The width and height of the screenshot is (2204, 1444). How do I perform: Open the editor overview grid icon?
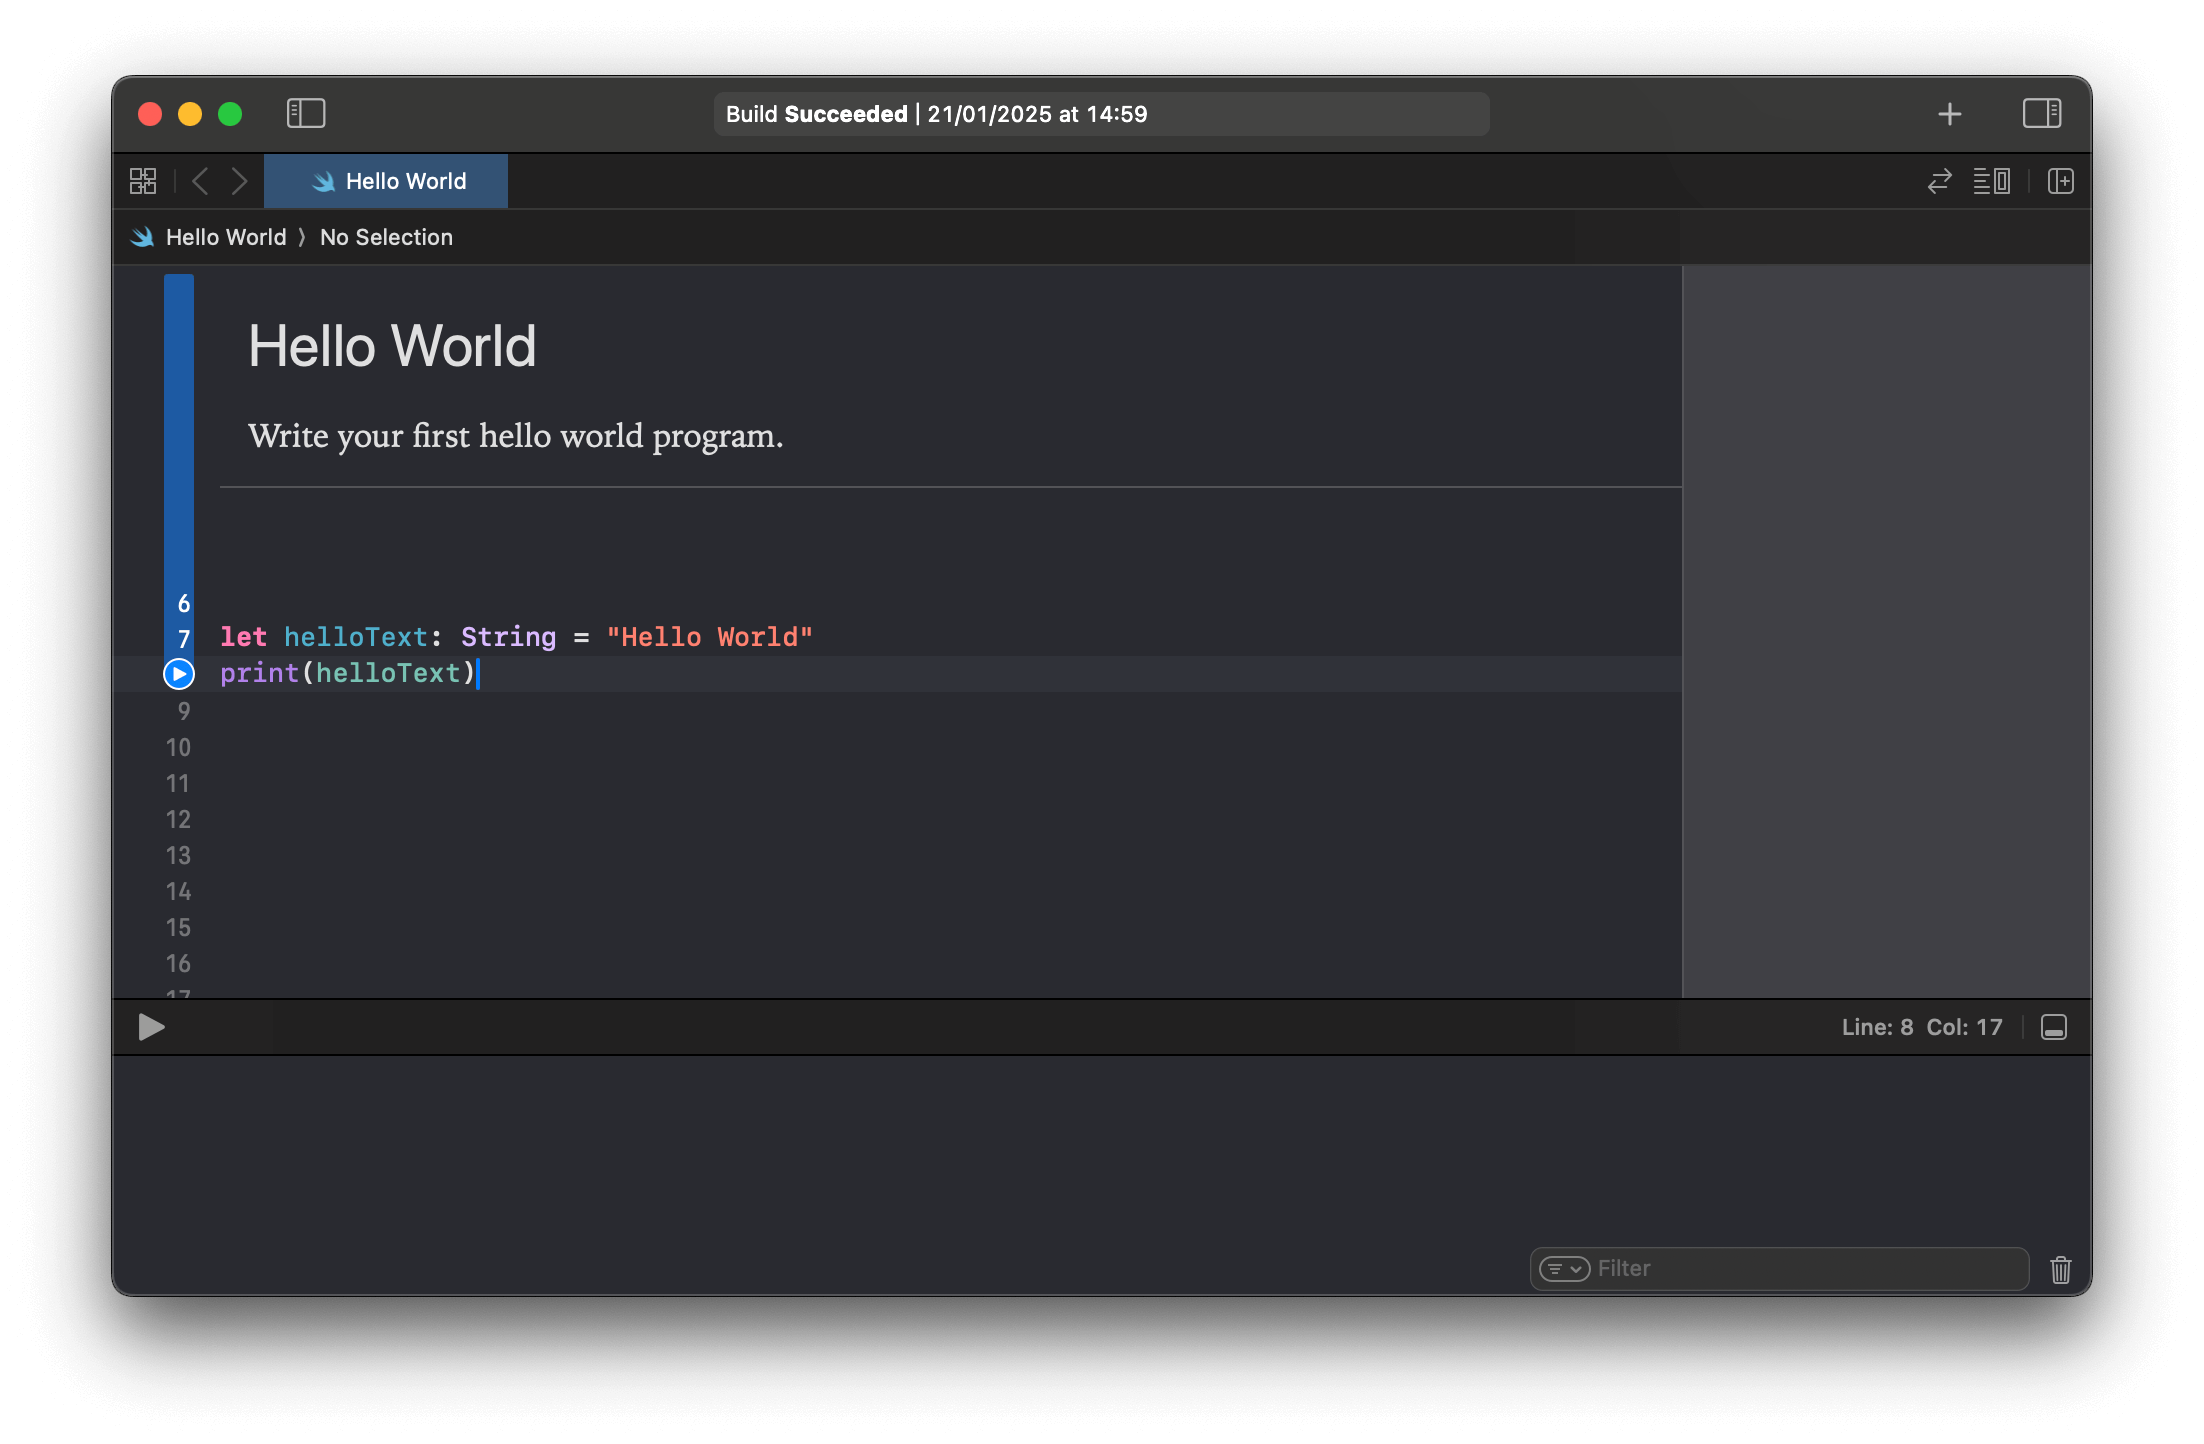(x=143, y=181)
